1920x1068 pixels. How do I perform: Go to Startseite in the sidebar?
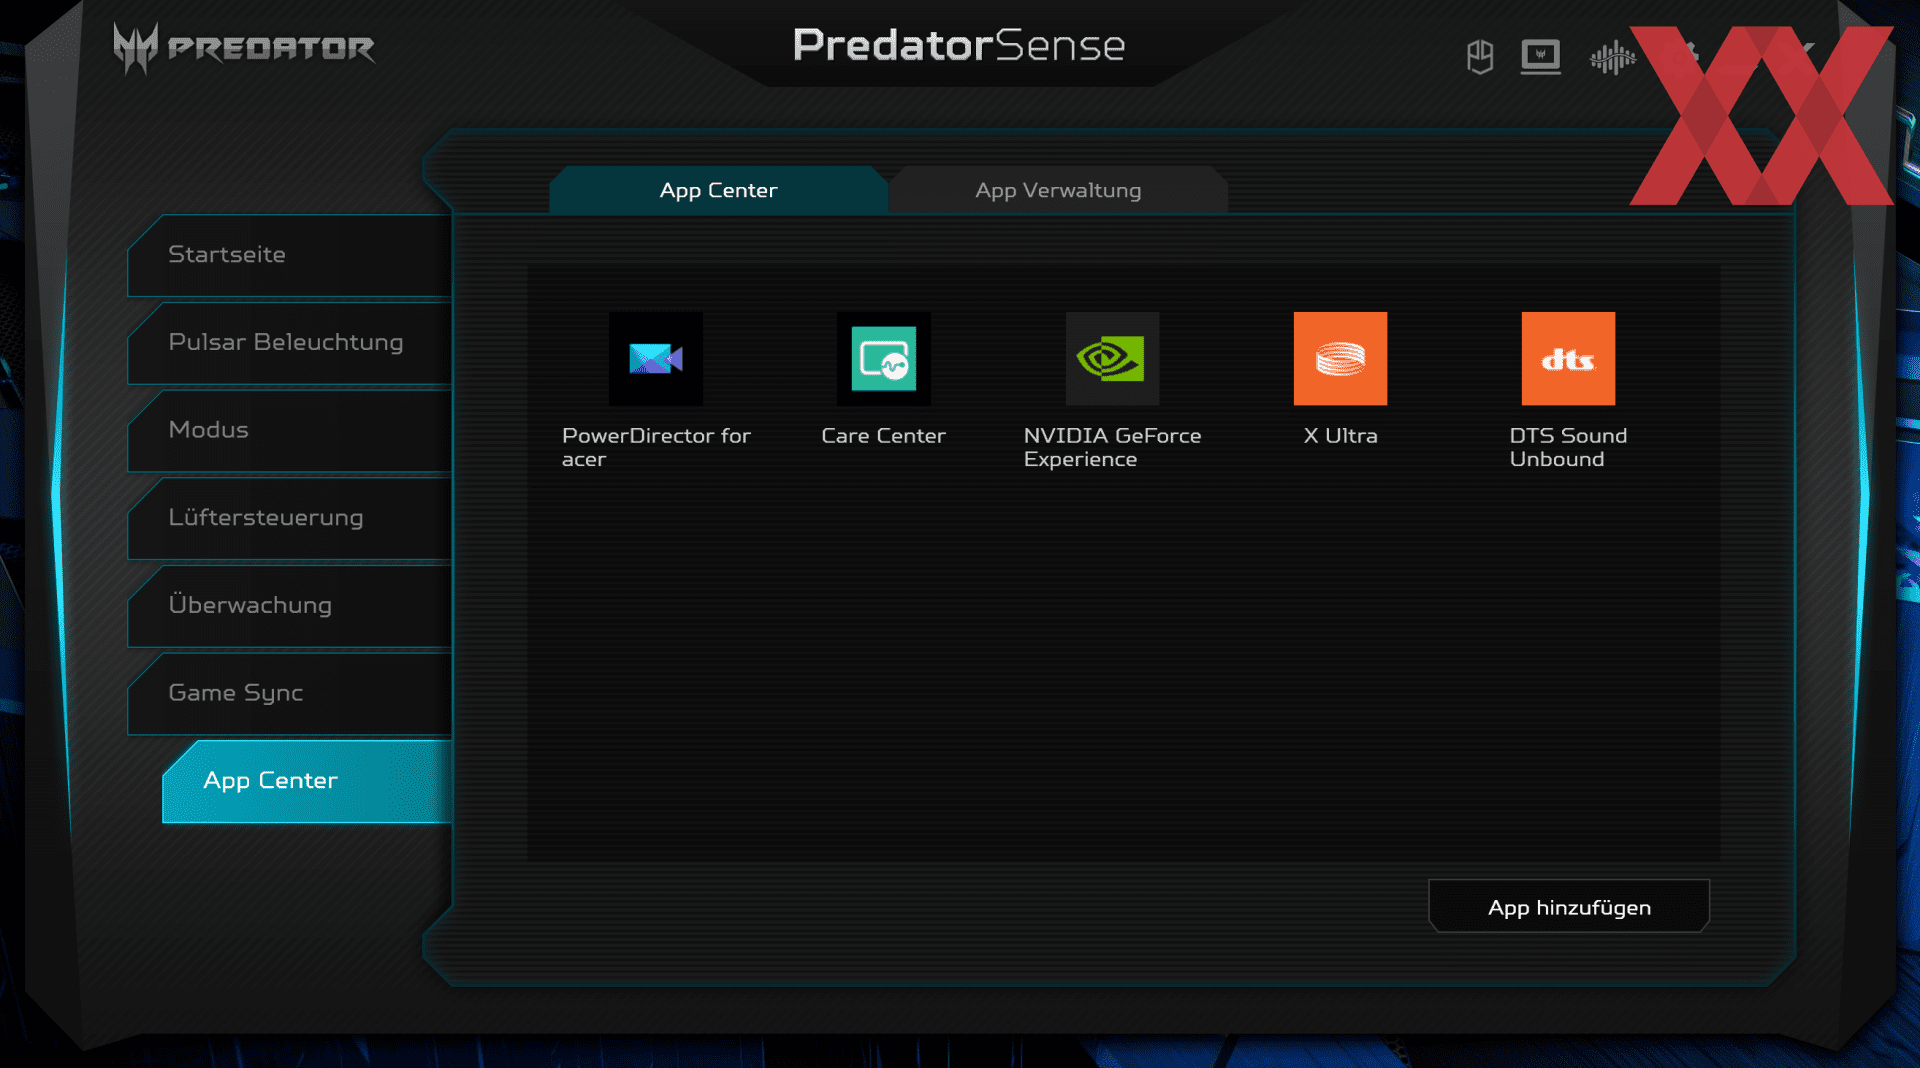click(x=290, y=255)
